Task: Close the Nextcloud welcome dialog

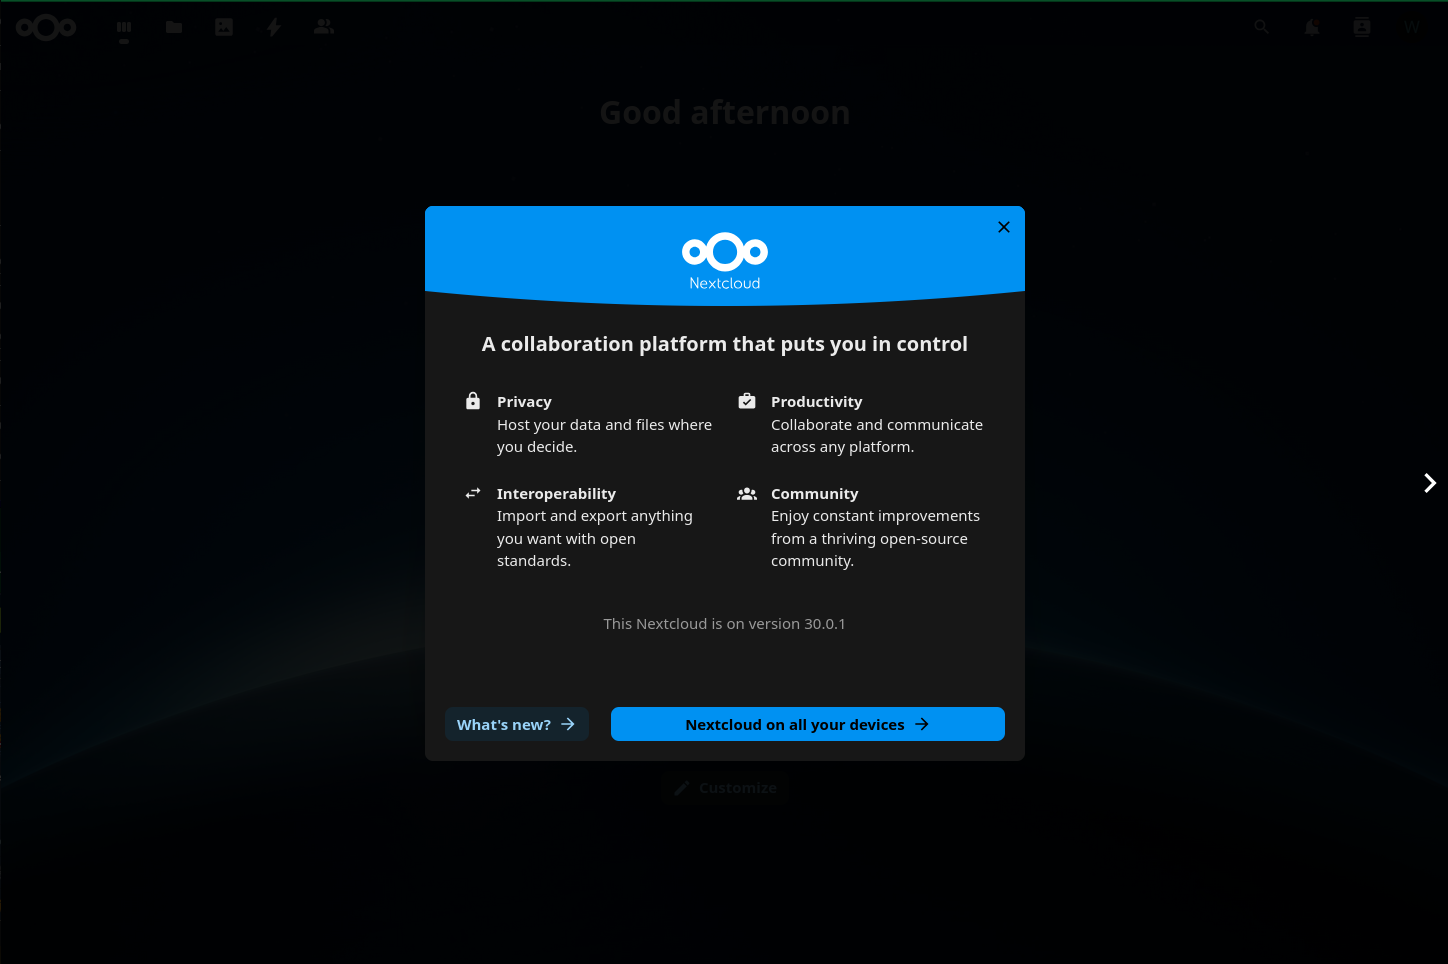Action: coord(1003,227)
